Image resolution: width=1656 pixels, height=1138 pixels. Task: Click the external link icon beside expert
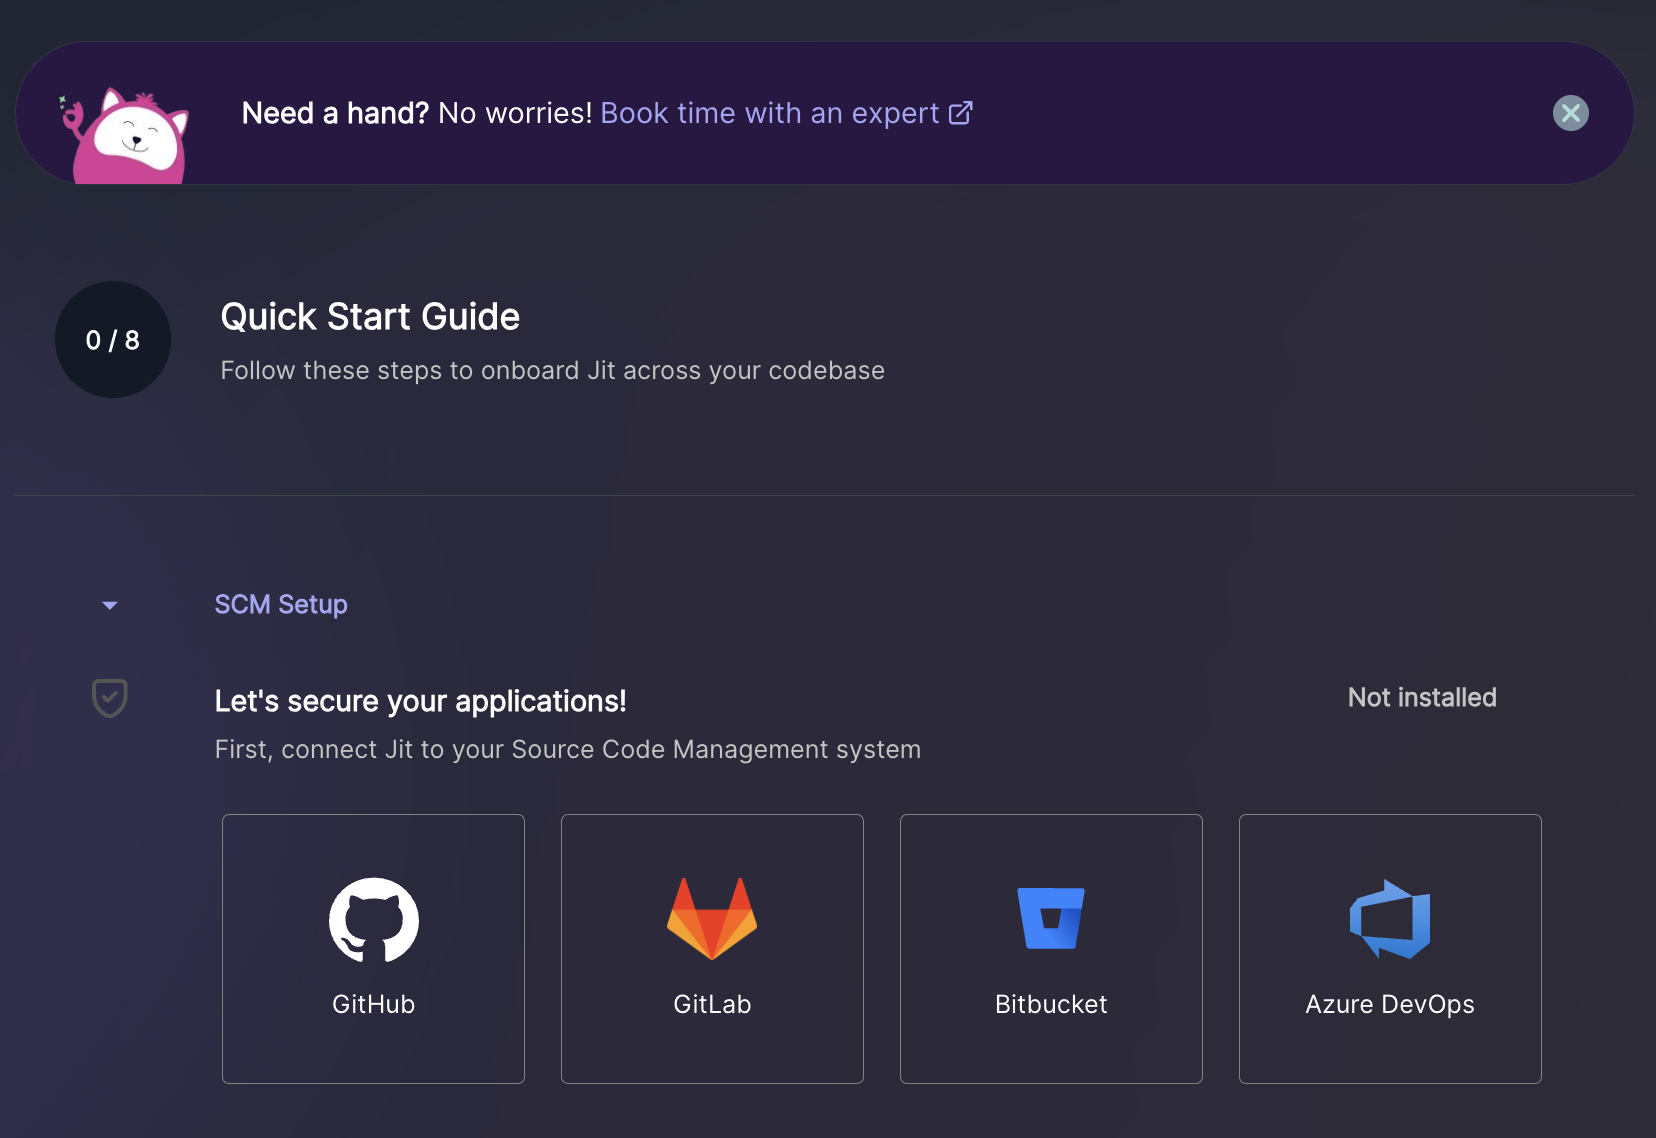pyautogui.click(x=960, y=113)
